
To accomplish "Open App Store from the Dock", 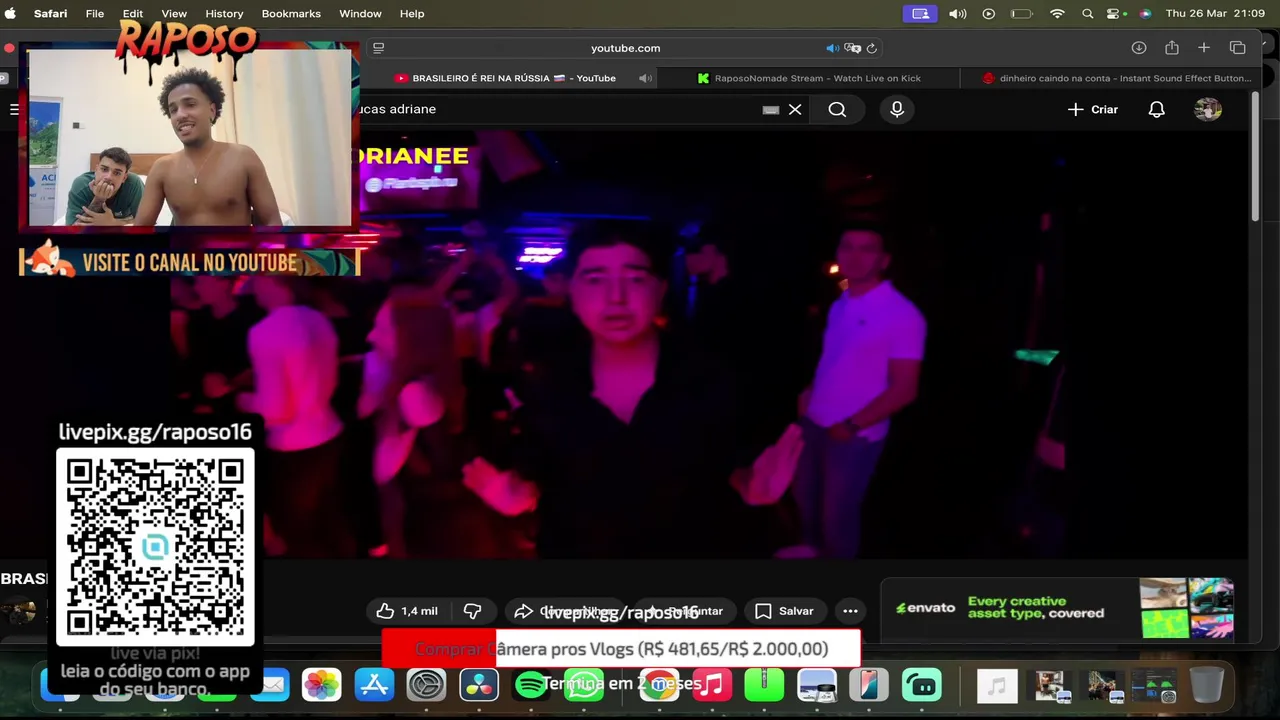I will 374,685.
